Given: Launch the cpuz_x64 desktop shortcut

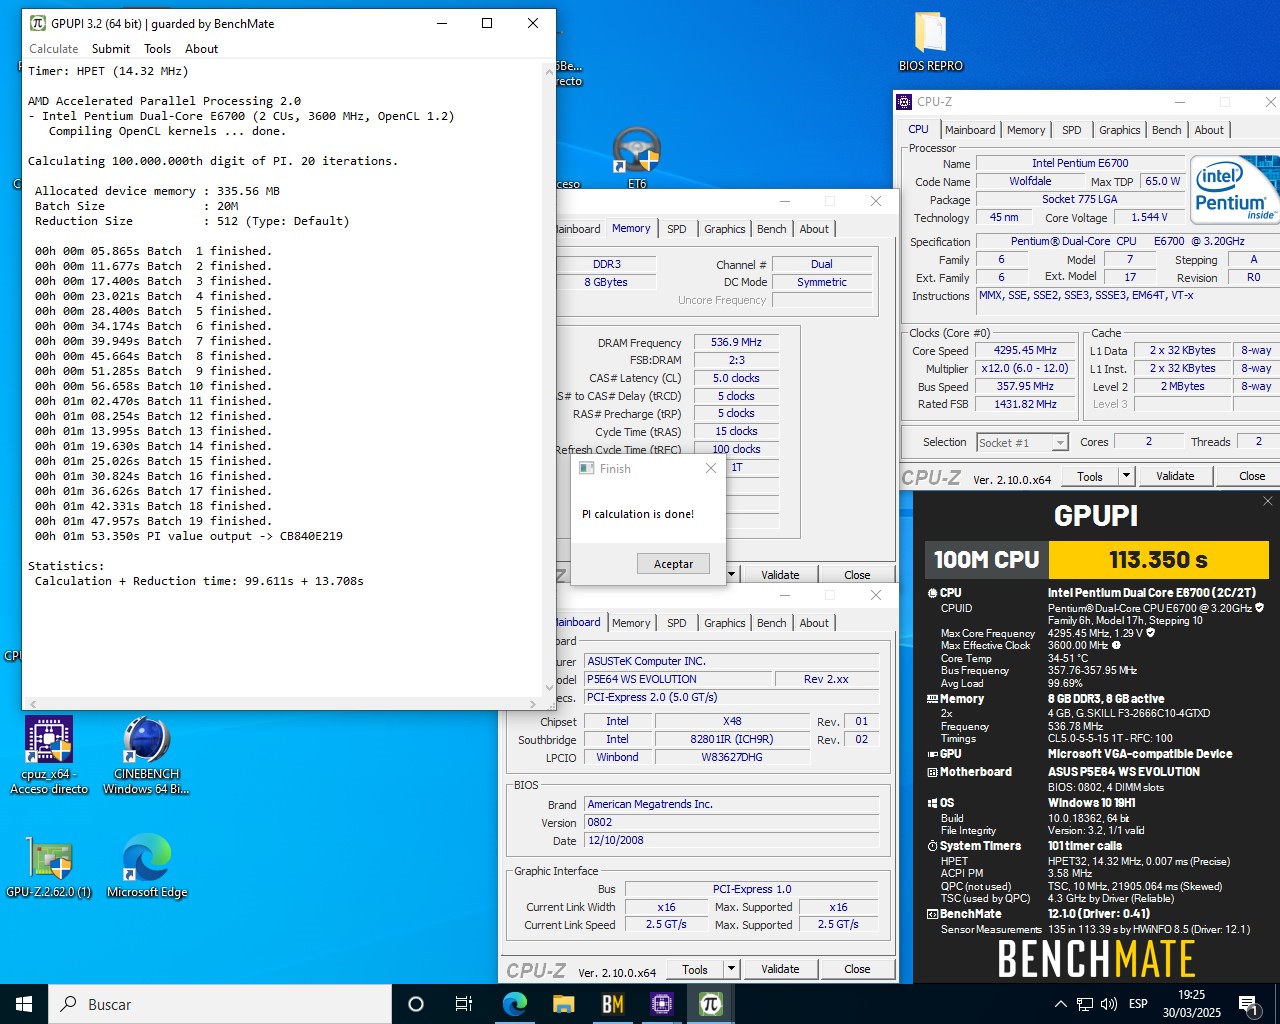Looking at the screenshot, I should coord(49,756).
